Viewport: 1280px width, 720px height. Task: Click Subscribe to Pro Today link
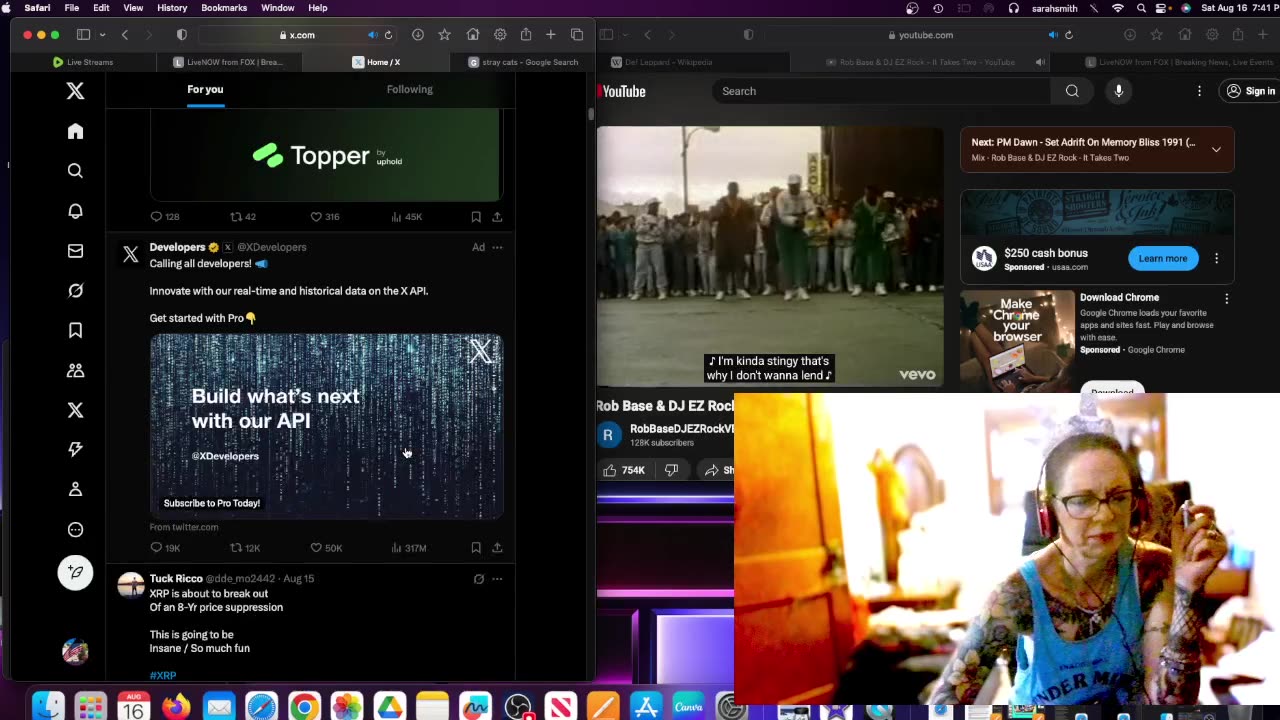pos(212,503)
